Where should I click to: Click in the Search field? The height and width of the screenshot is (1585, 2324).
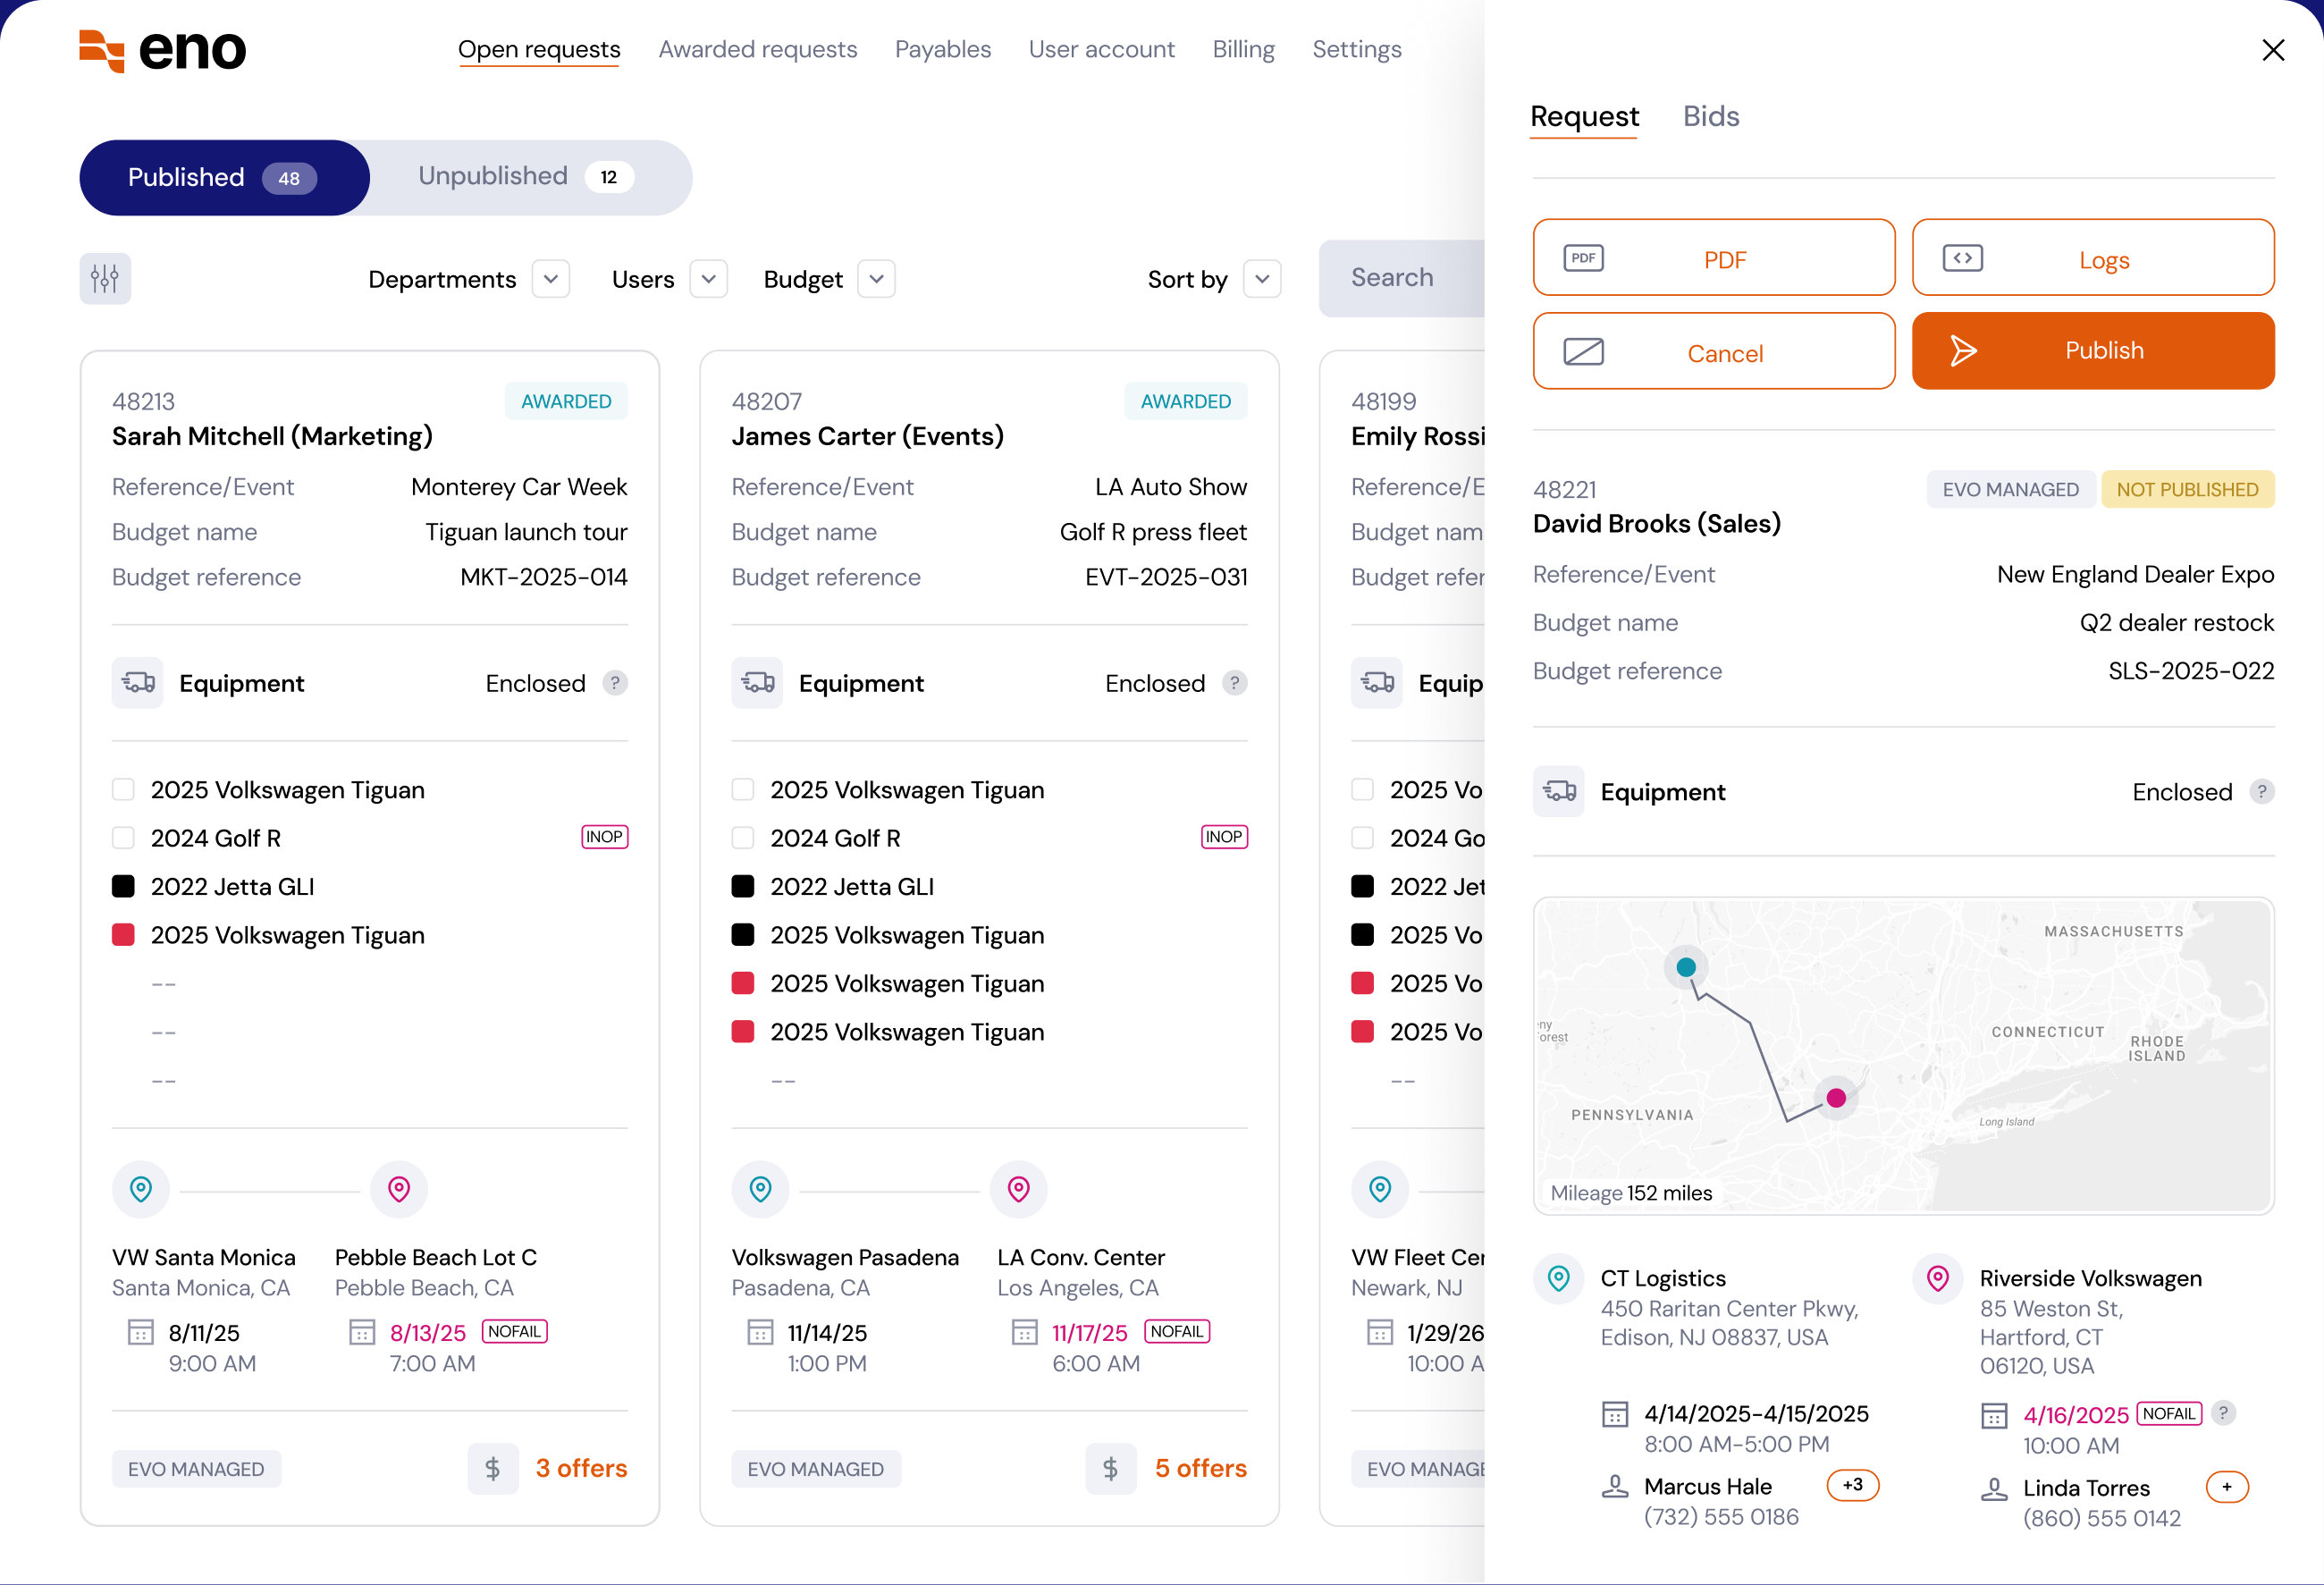click(x=1402, y=278)
